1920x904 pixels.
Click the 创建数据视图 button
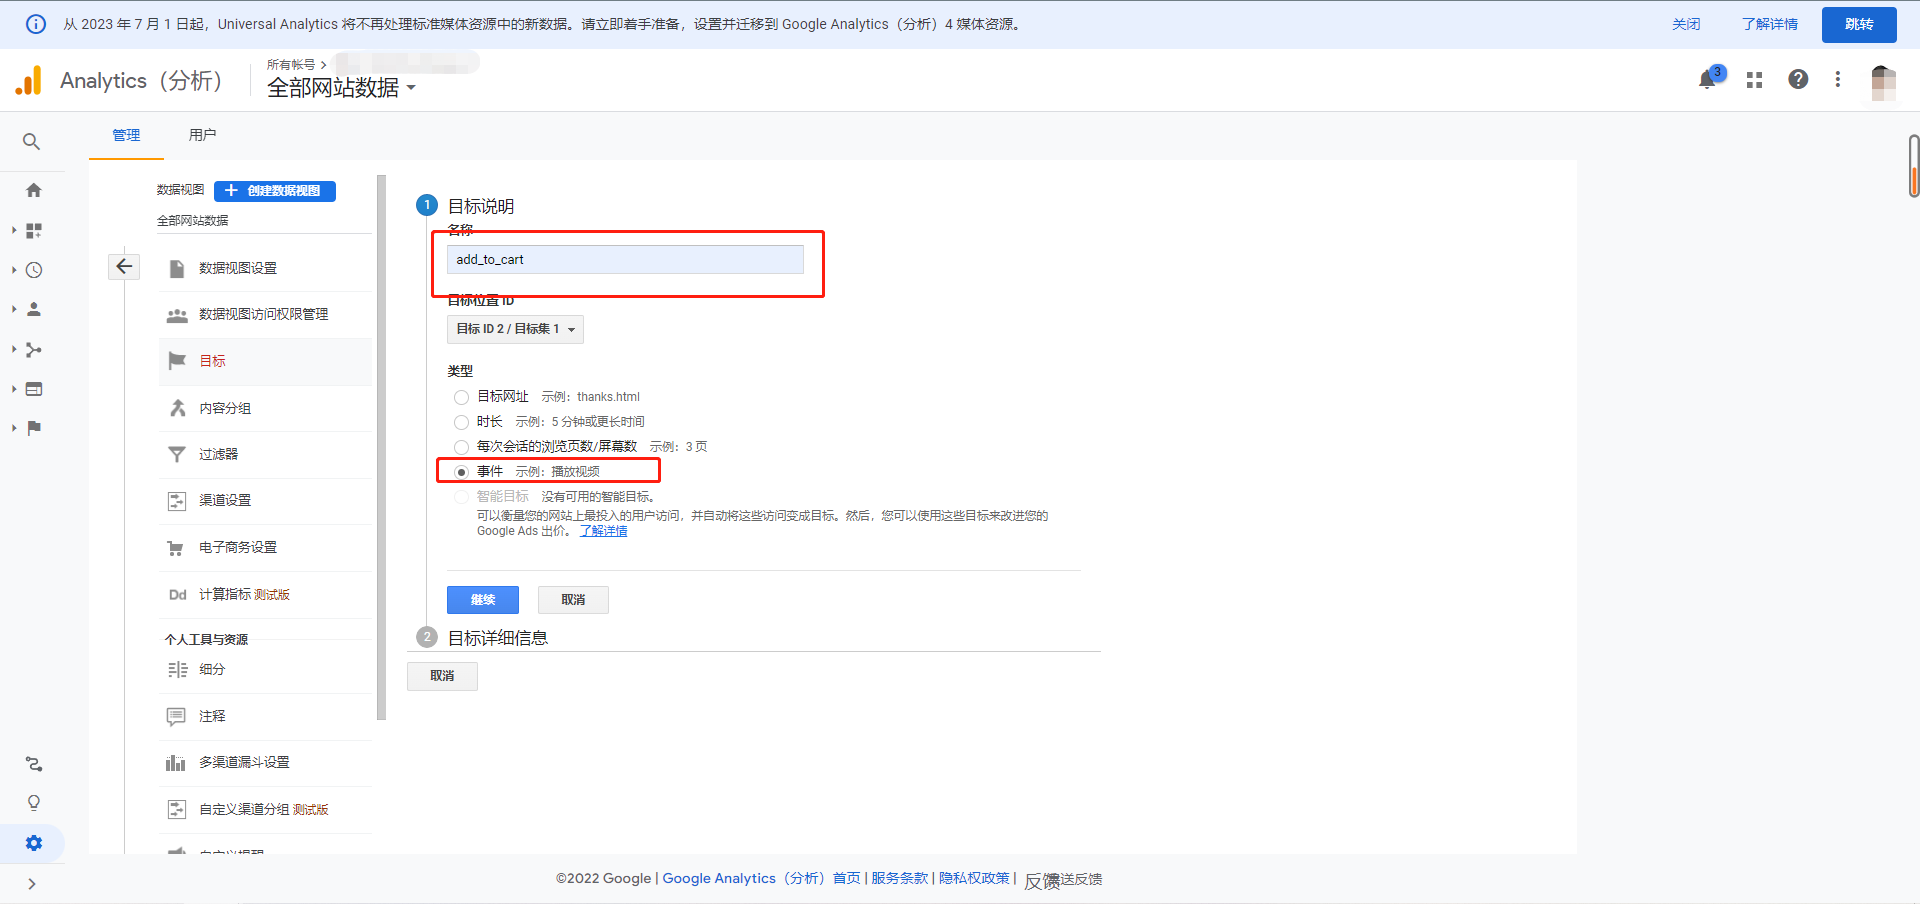[275, 191]
